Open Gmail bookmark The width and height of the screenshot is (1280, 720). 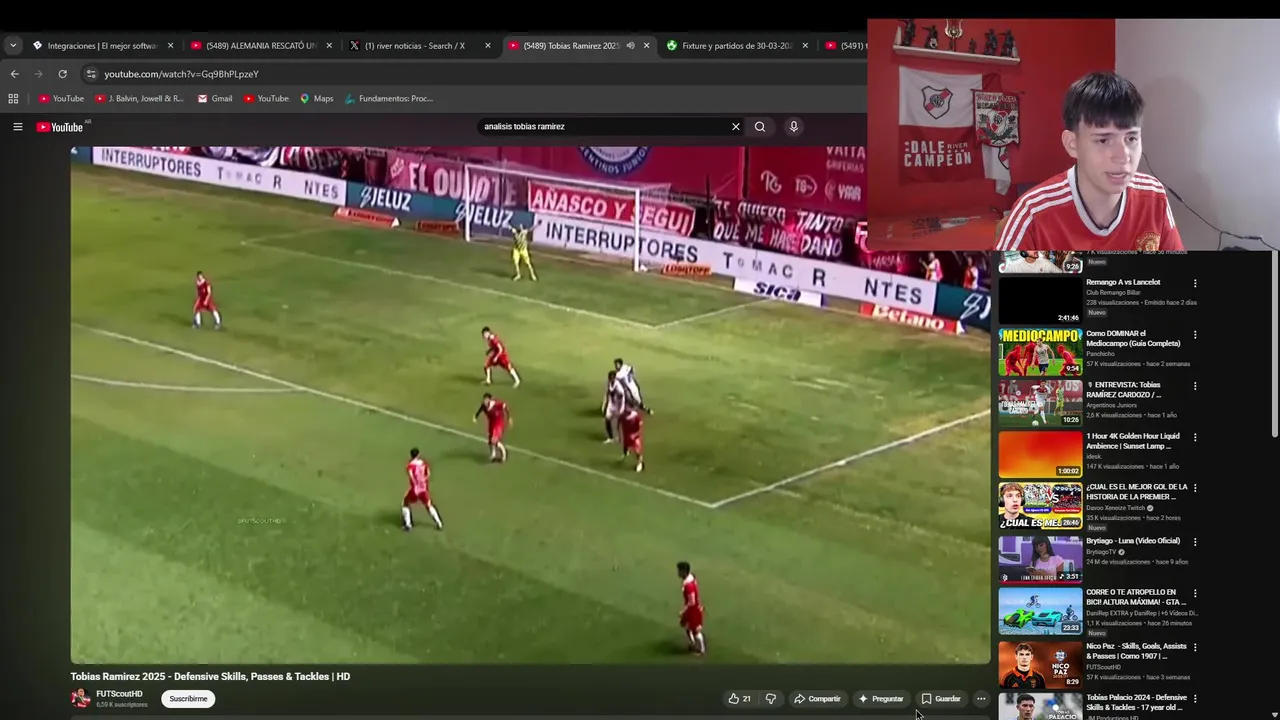(x=215, y=98)
